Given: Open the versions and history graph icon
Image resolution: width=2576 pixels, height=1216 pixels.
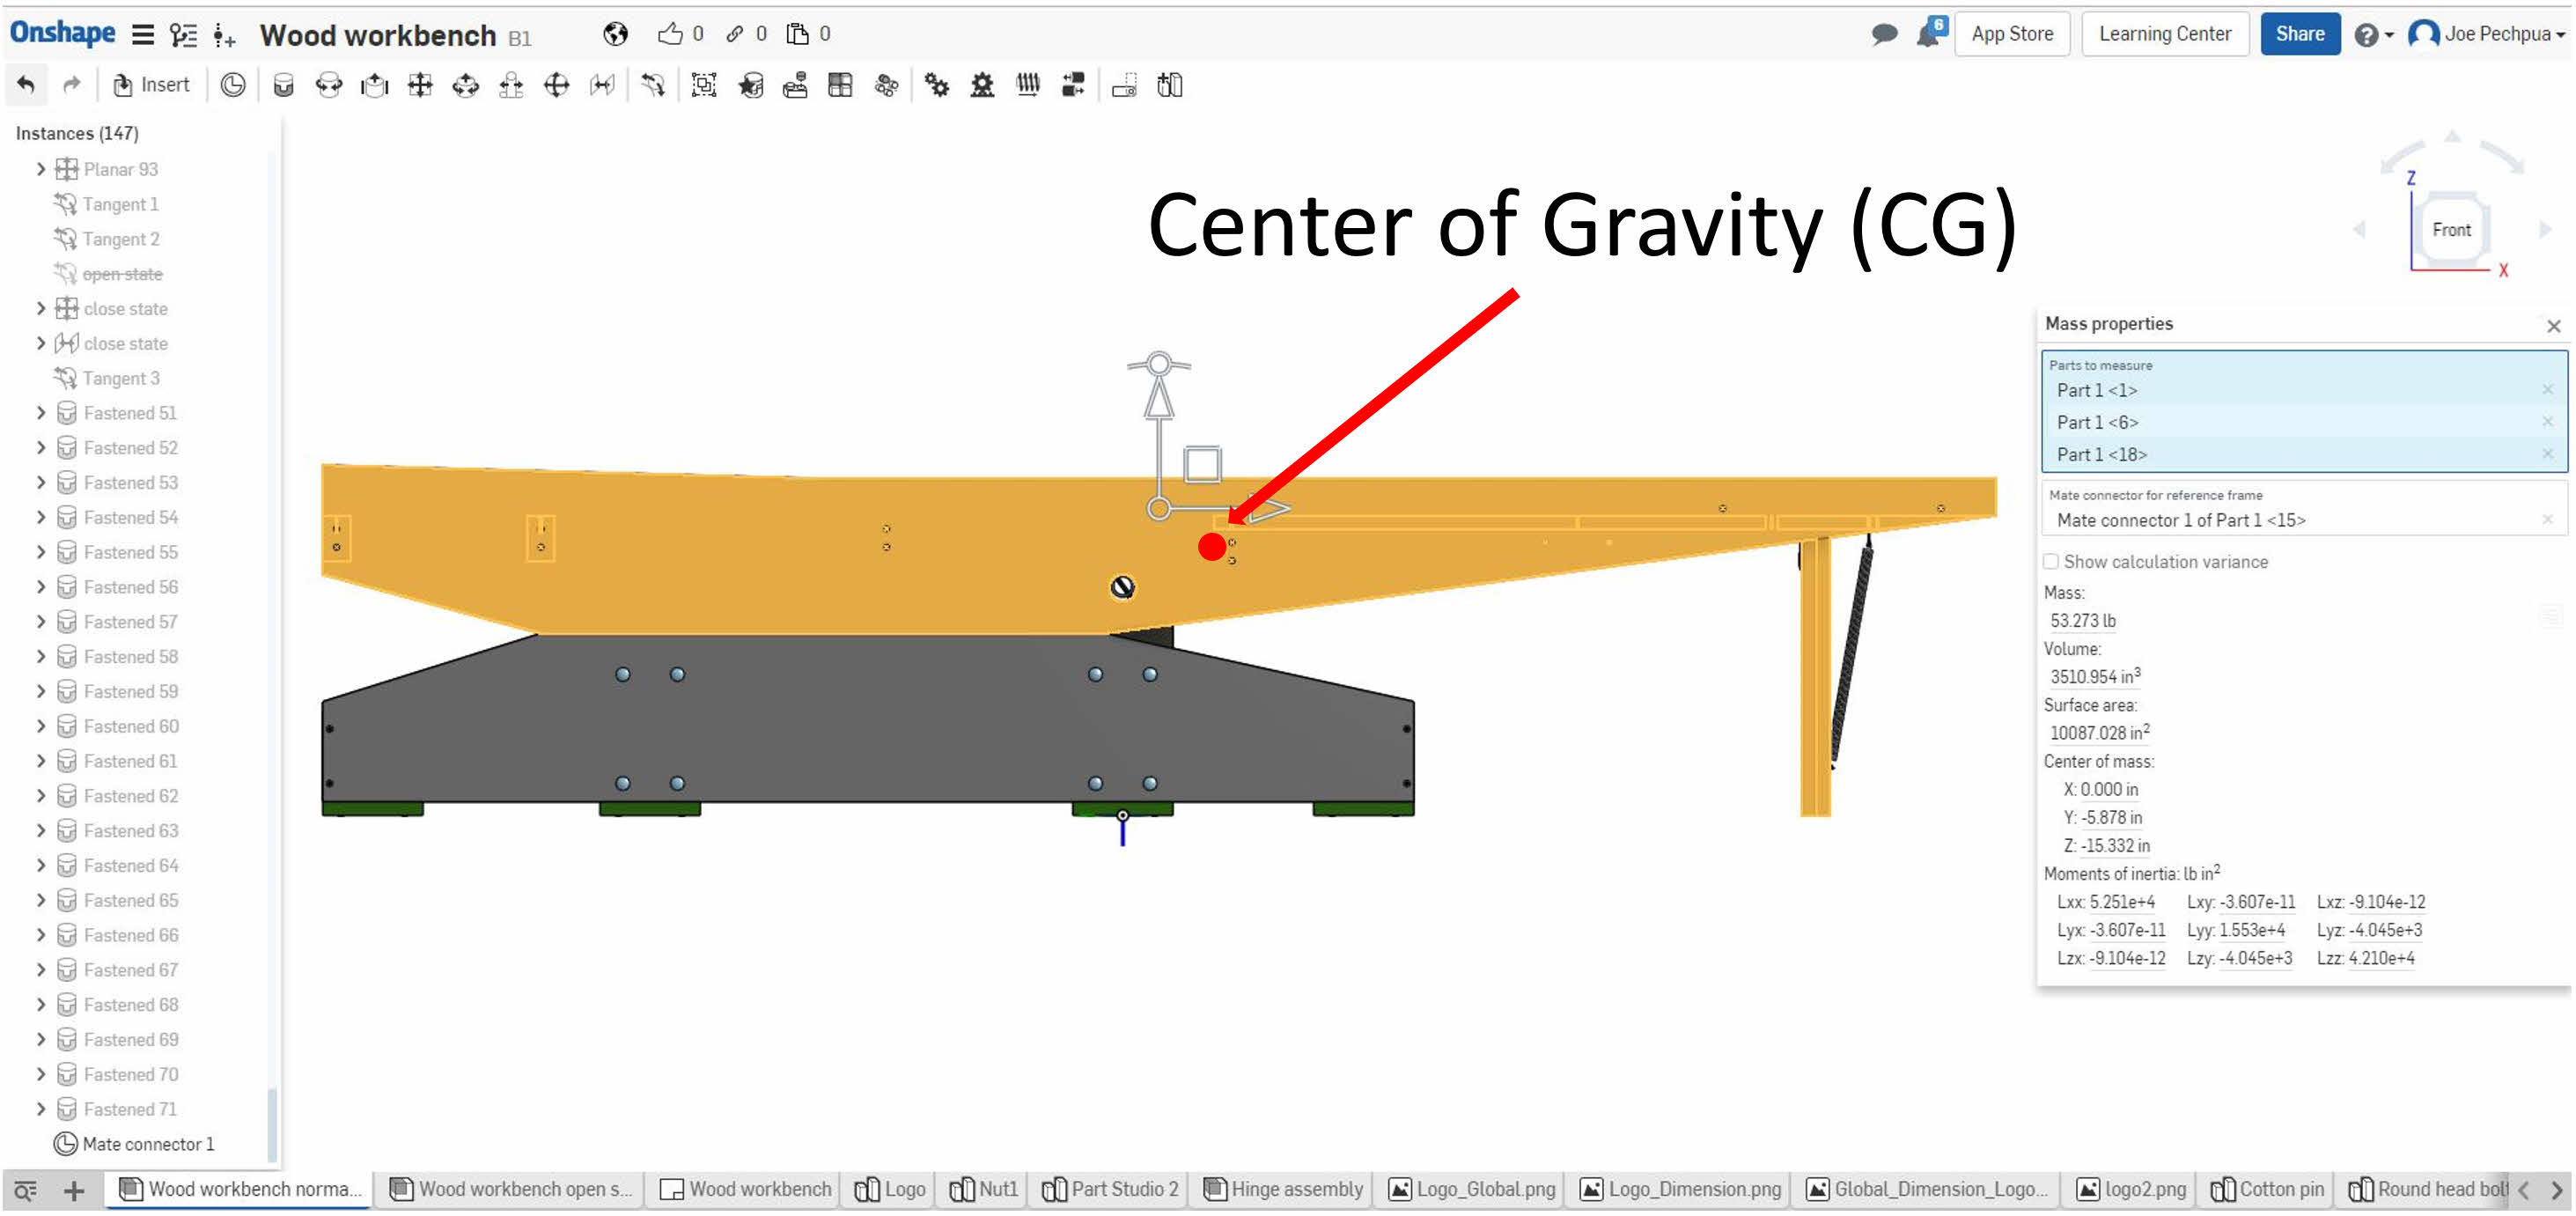Looking at the screenshot, I should (183, 35).
